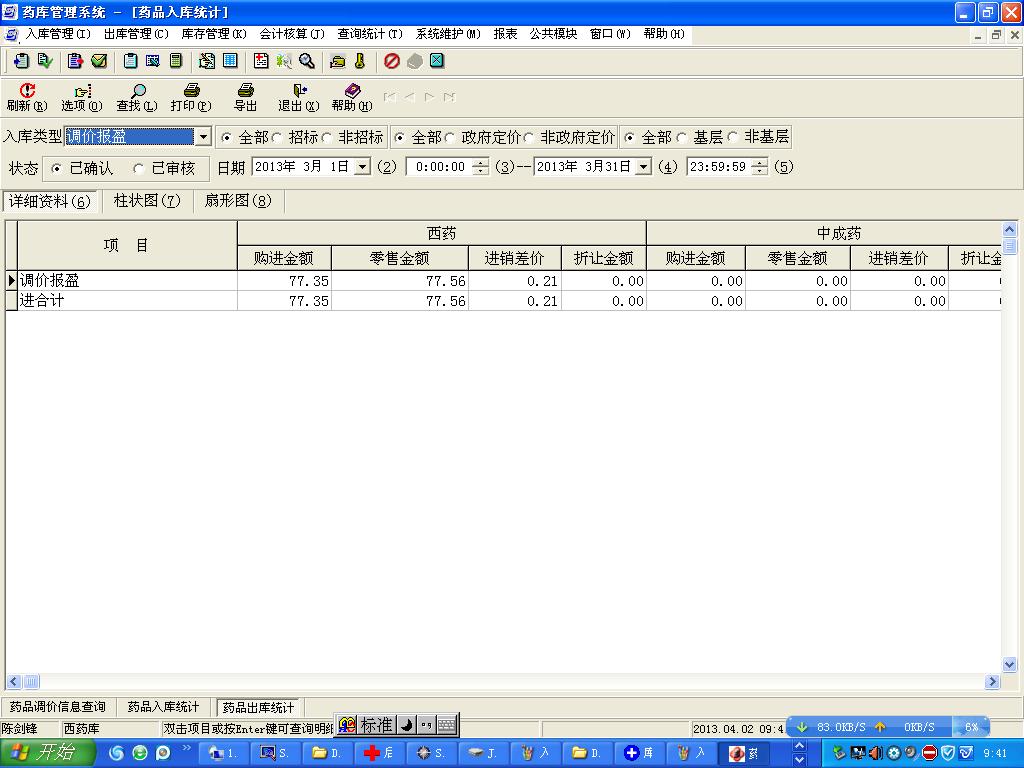Click the horizontal scrollbar right arrow
The width and height of the screenshot is (1024, 768).
click(x=993, y=682)
